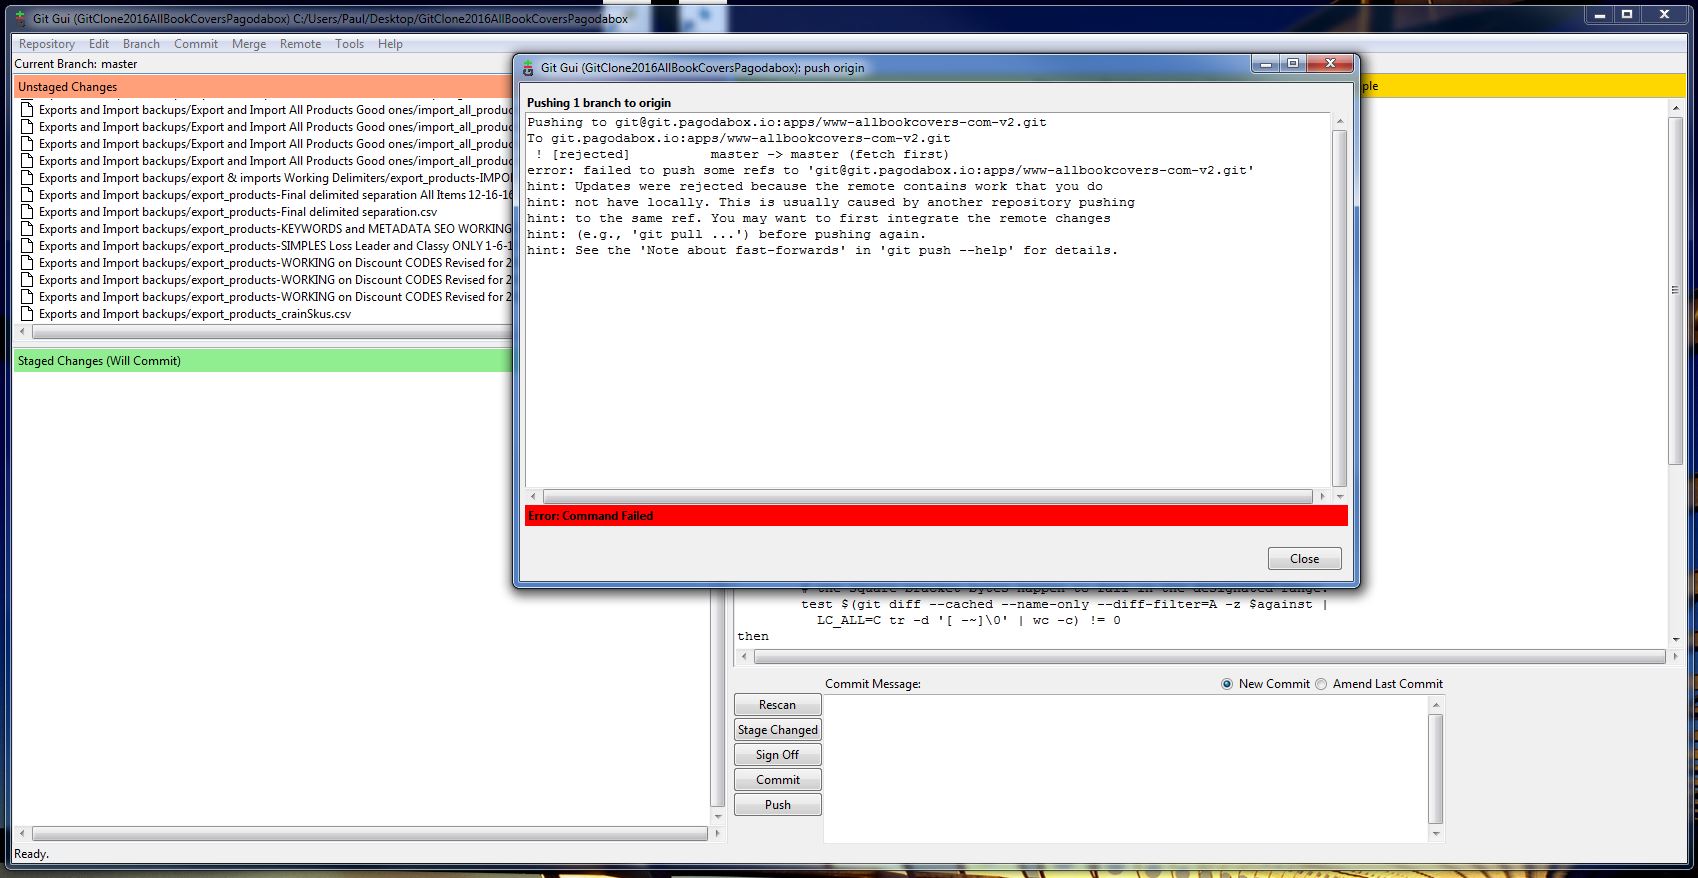The width and height of the screenshot is (1698, 878).
Task: Select the Amend Last Commit option
Action: (x=1321, y=684)
